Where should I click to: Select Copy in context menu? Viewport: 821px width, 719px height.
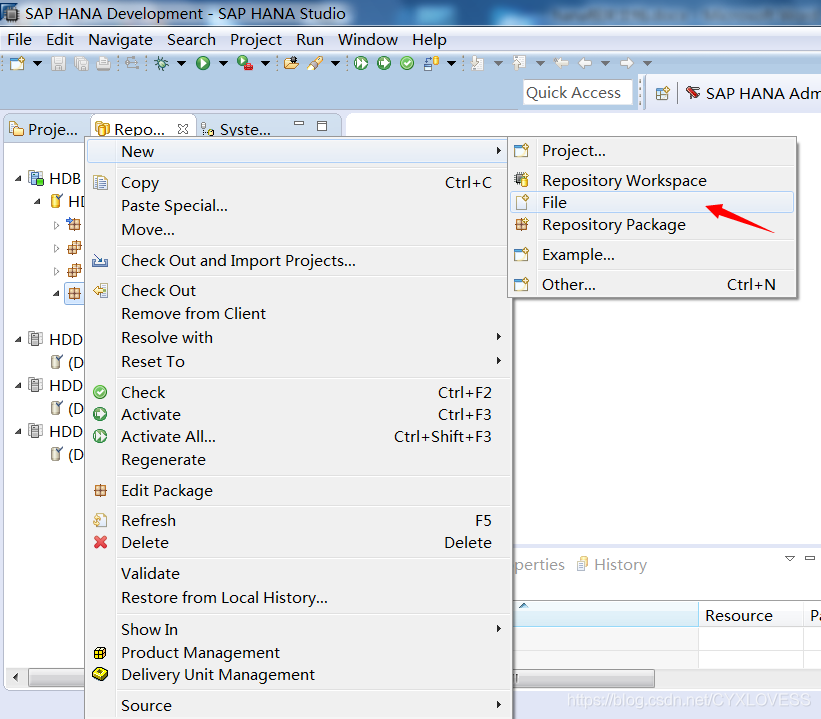coord(298,183)
